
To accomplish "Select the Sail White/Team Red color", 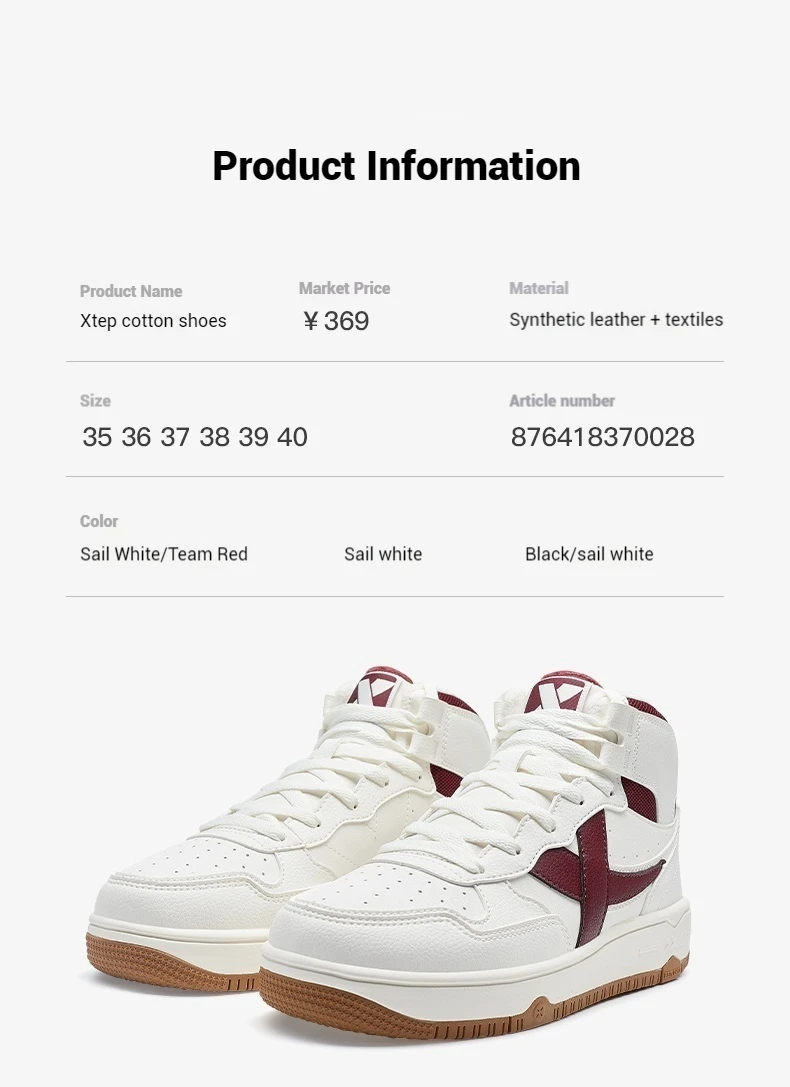I will point(164,554).
